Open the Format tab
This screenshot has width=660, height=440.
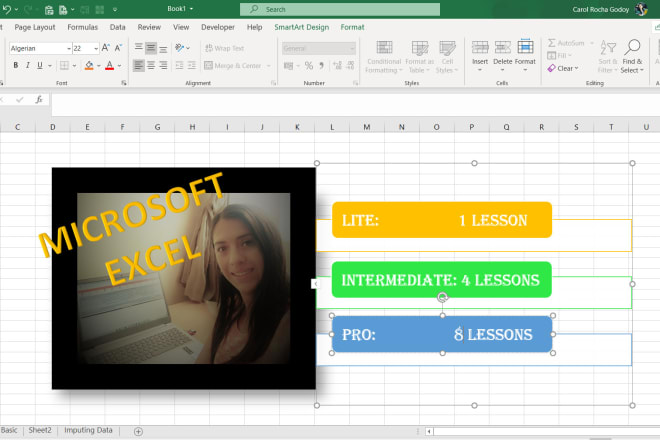tap(352, 27)
